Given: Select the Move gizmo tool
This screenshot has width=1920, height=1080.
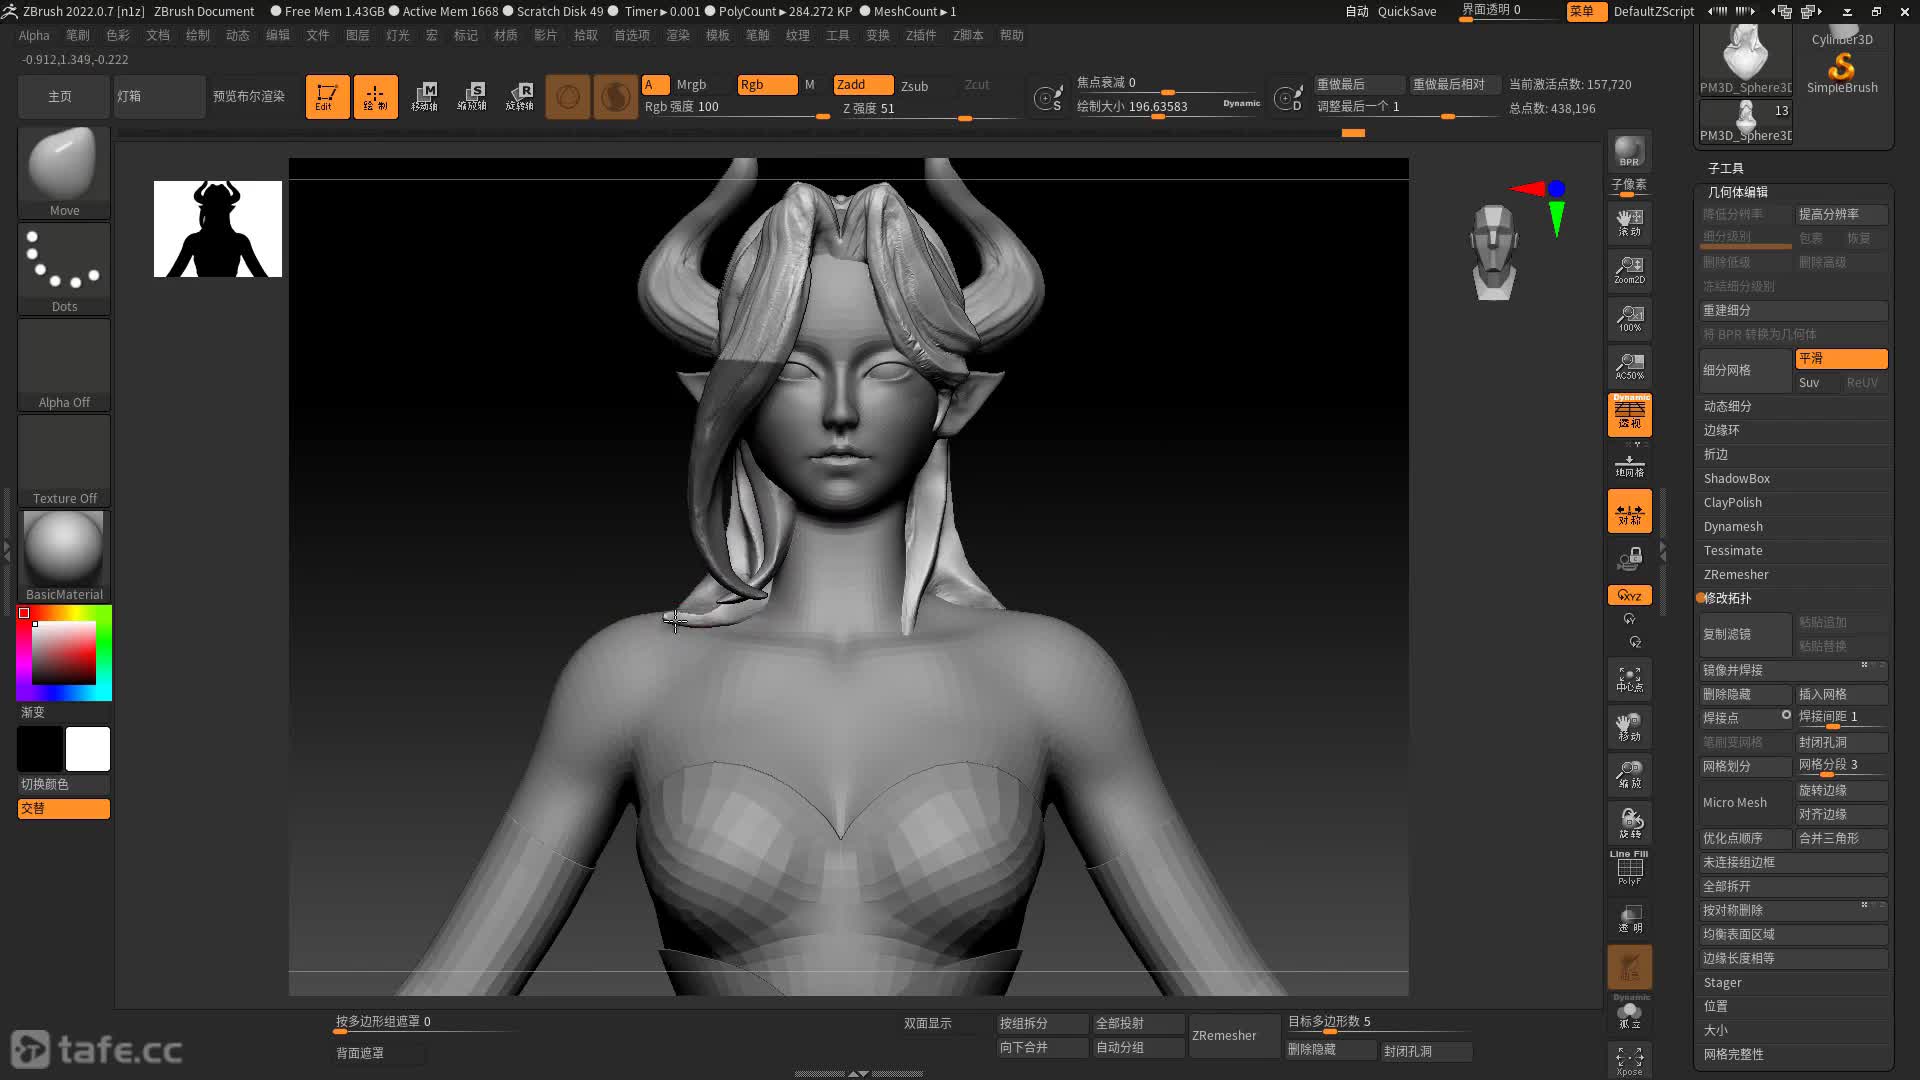Looking at the screenshot, I should coord(424,97).
